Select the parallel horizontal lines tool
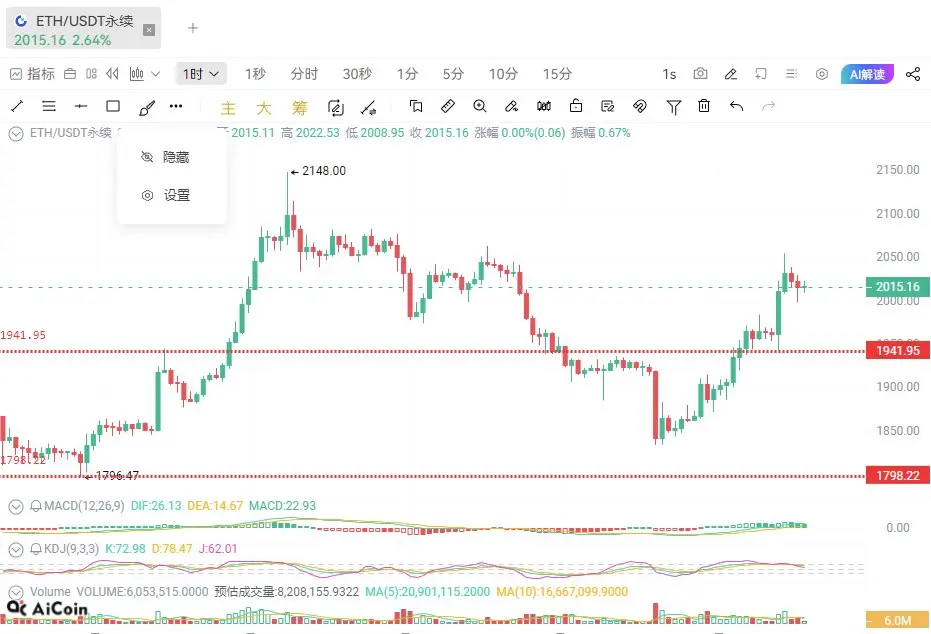 point(49,106)
